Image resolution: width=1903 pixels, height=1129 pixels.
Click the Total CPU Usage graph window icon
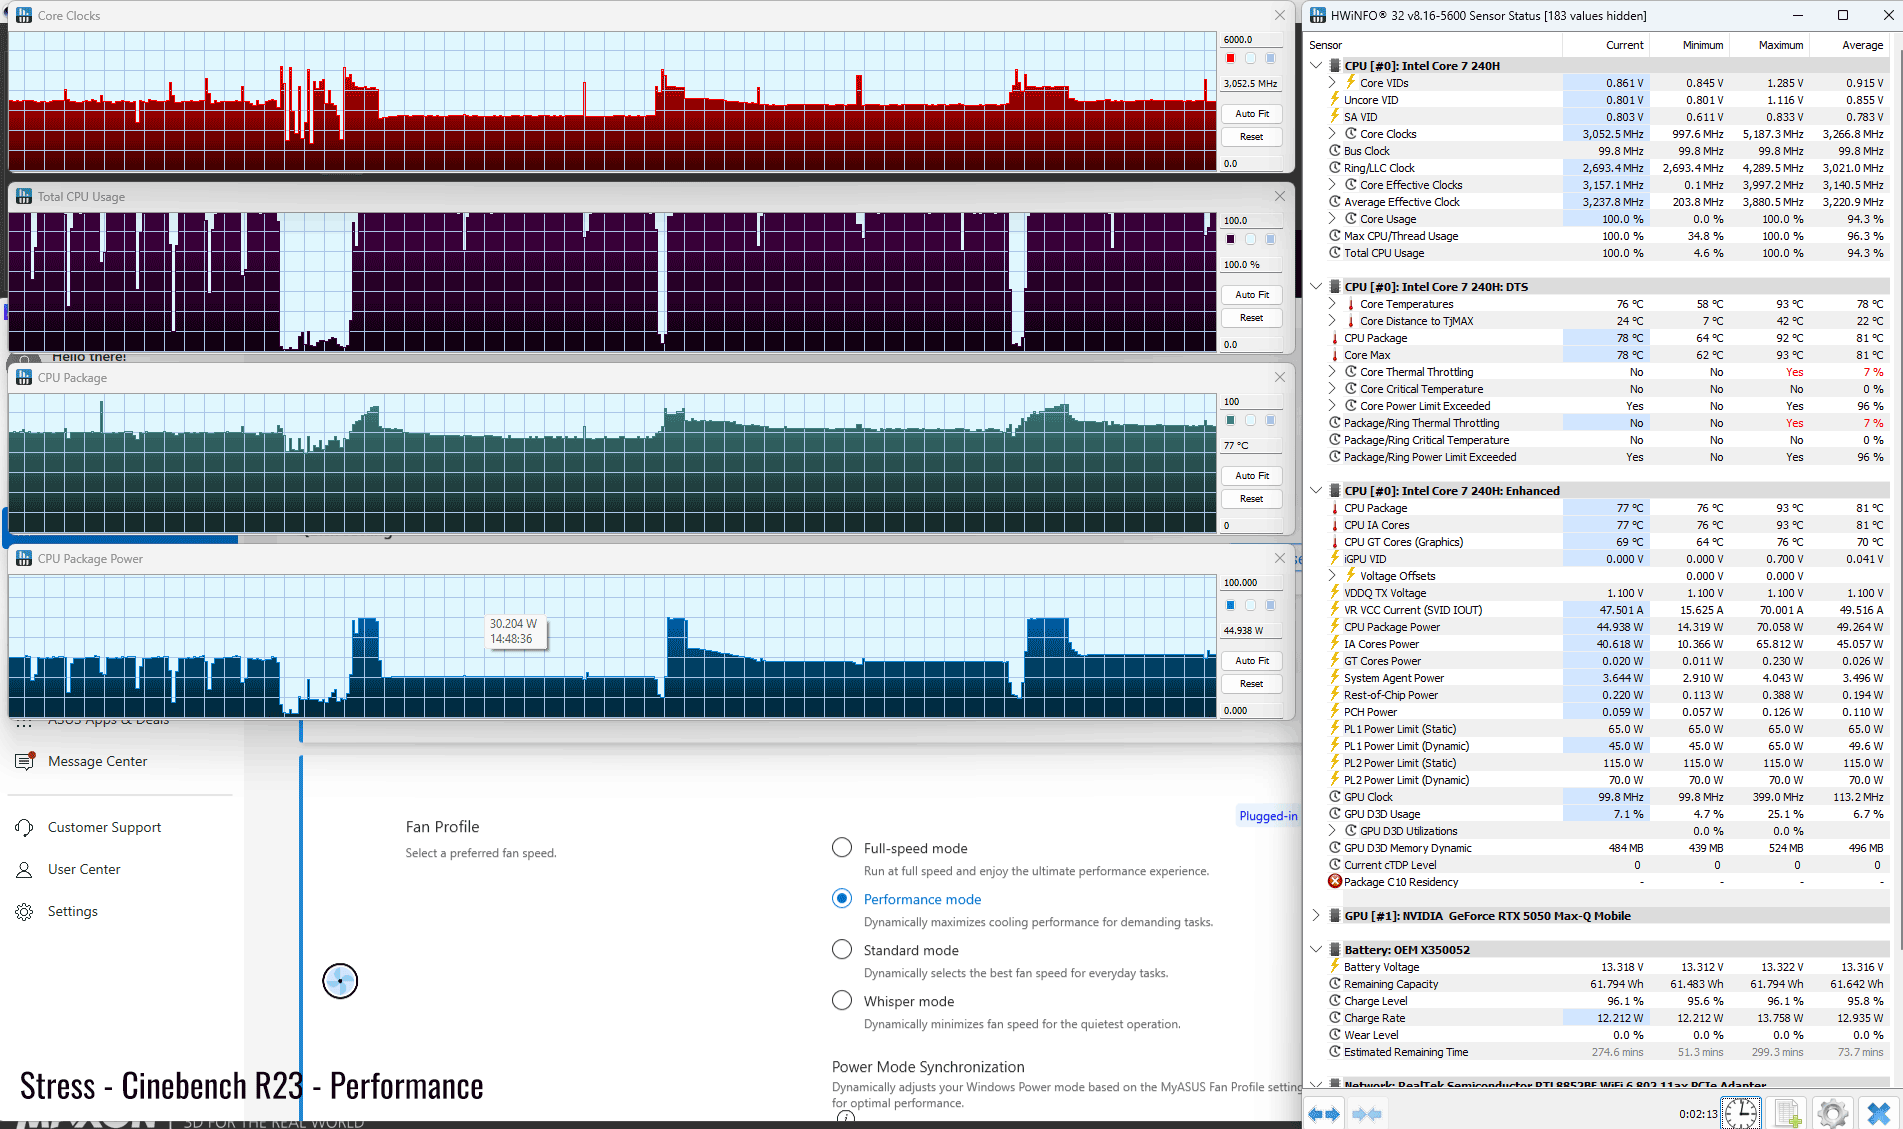[x=24, y=197]
